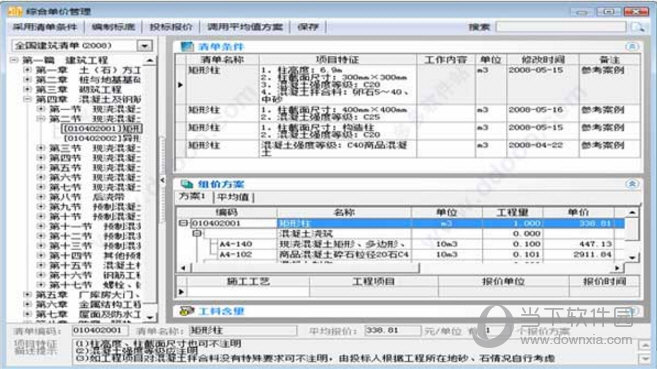
Task: Collapse the 第一篇 建筑工程 node
Action: tap(15, 60)
